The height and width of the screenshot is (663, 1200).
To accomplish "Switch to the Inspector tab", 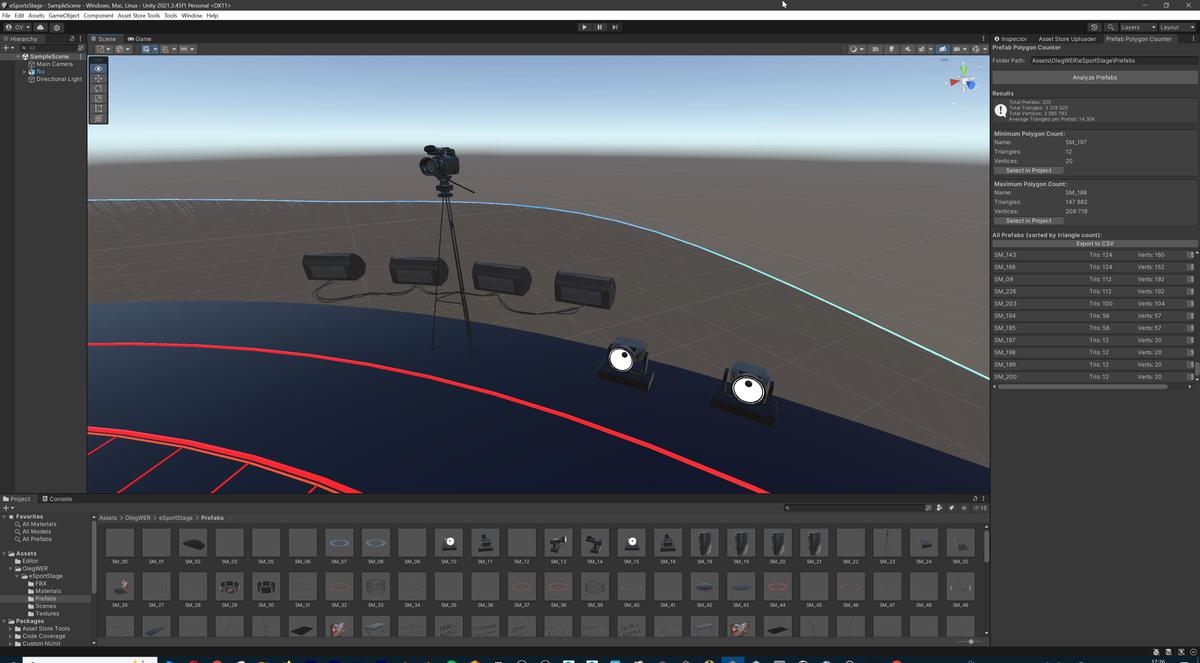I will point(1013,39).
